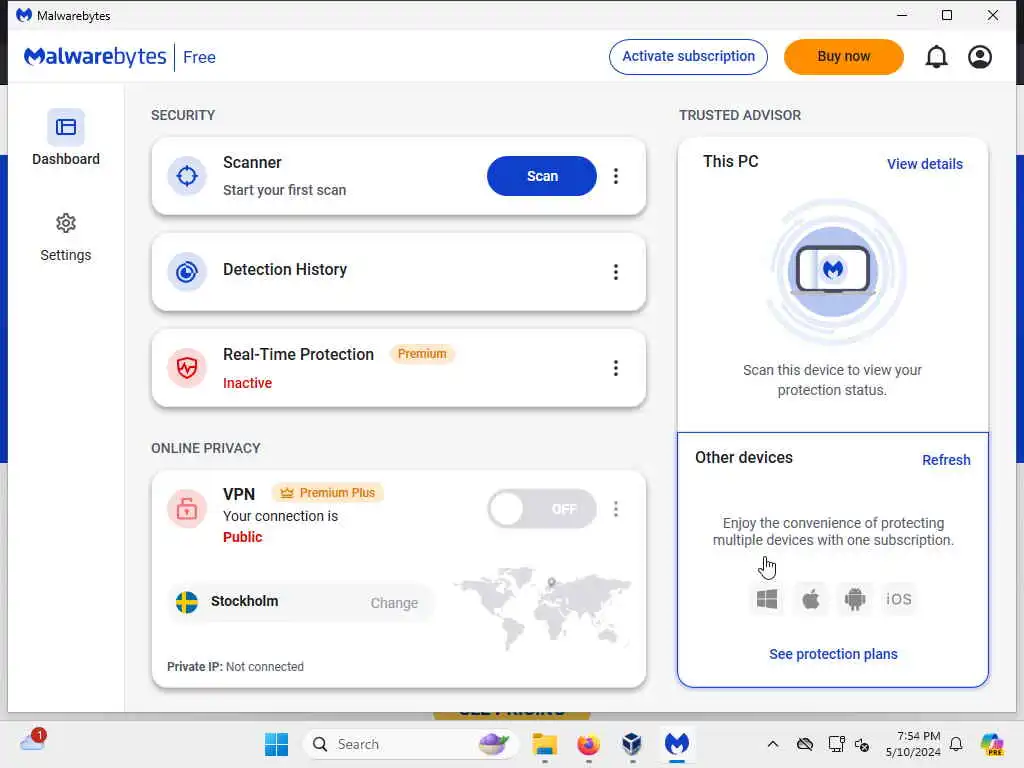The width and height of the screenshot is (1024, 768).
Task: Open Firefox from taskbar
Action: [x=588, y=744]
